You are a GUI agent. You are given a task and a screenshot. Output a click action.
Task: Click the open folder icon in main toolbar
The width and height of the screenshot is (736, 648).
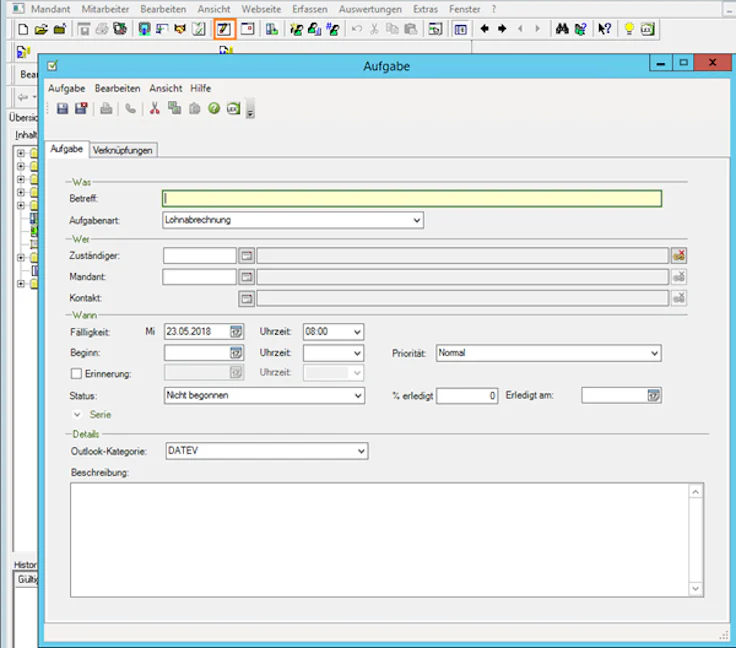(x=41, y=29)
